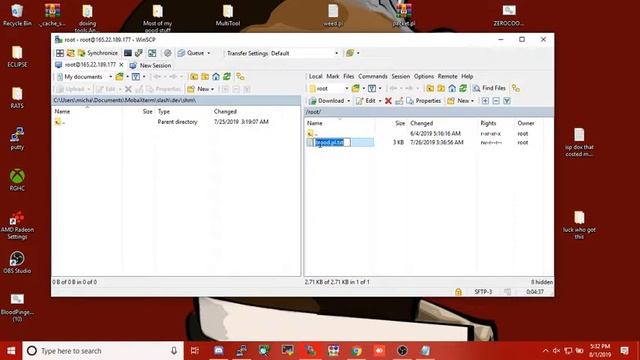Open the Local menu
The image size is (640, 360).
click(316, 76)
